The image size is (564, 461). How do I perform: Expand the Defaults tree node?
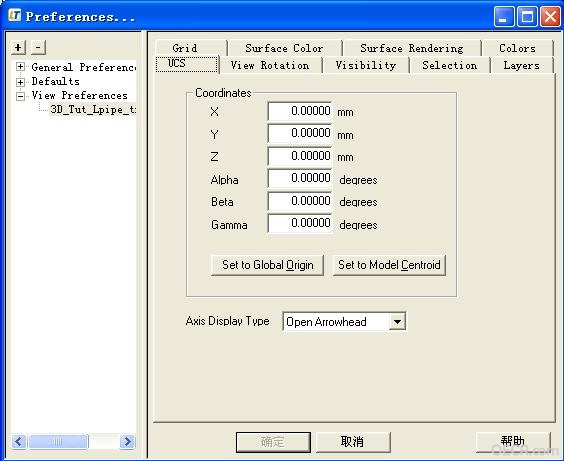click(x=21, y=82)
